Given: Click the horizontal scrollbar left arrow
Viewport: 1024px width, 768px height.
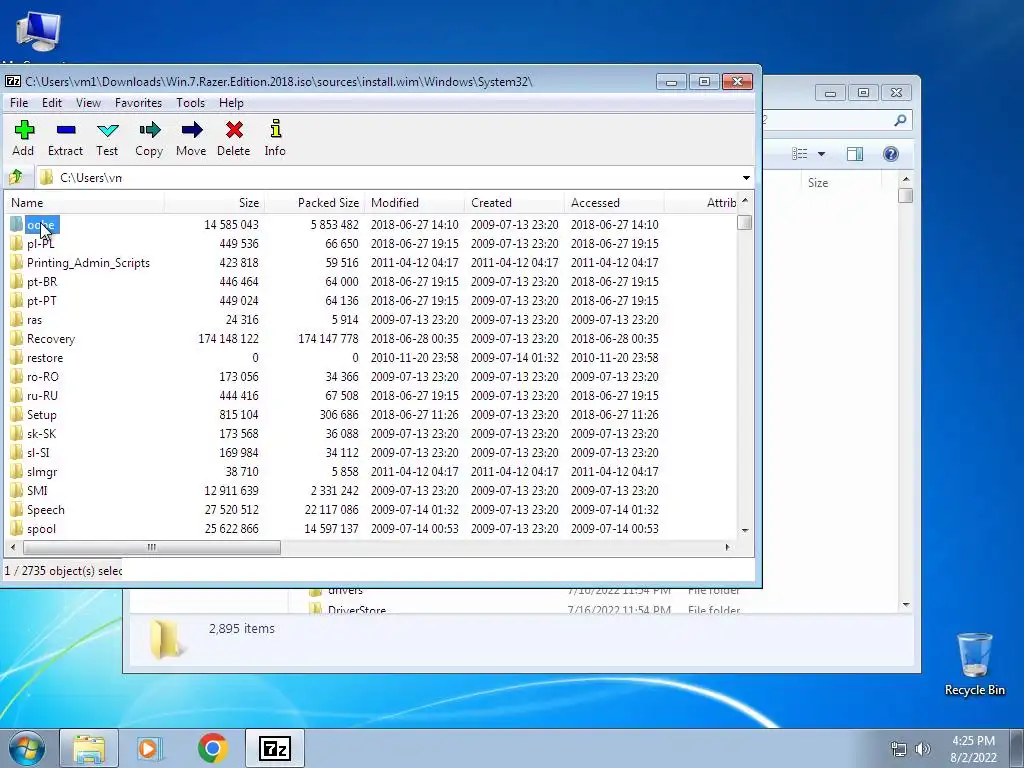Looking at the screenshot, I should (13, 547).
